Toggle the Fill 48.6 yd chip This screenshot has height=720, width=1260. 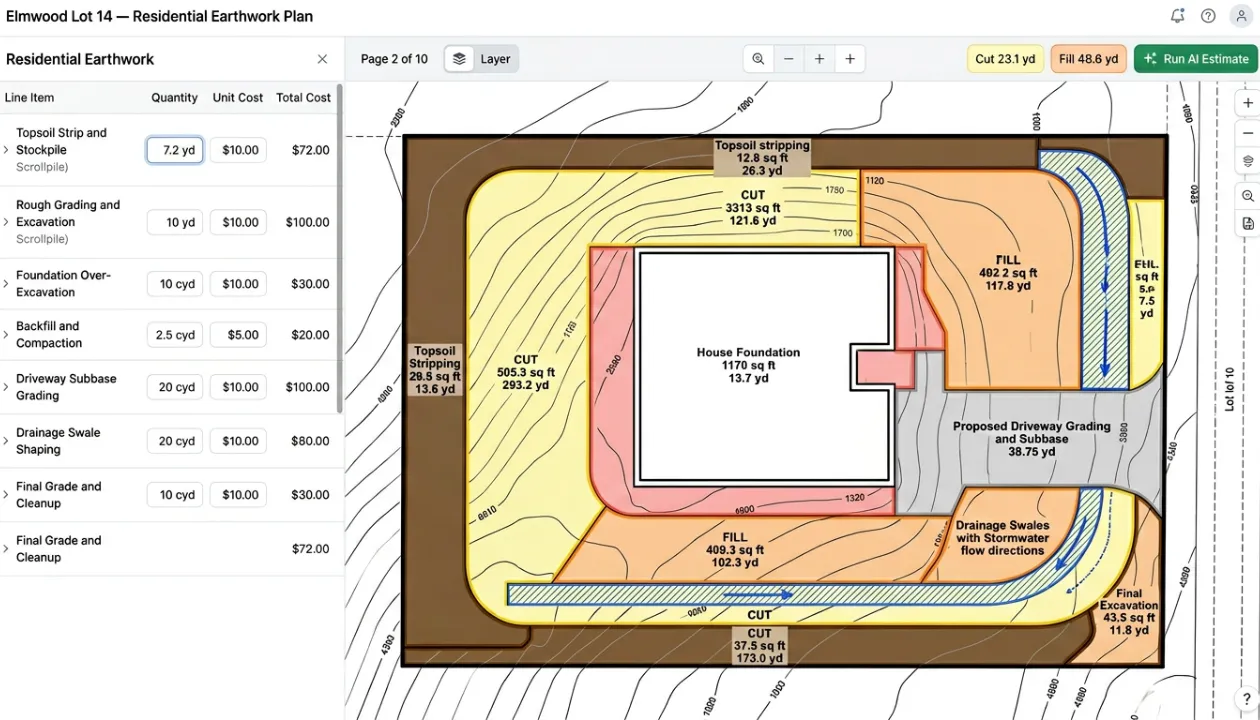(x=1088, y=58)
